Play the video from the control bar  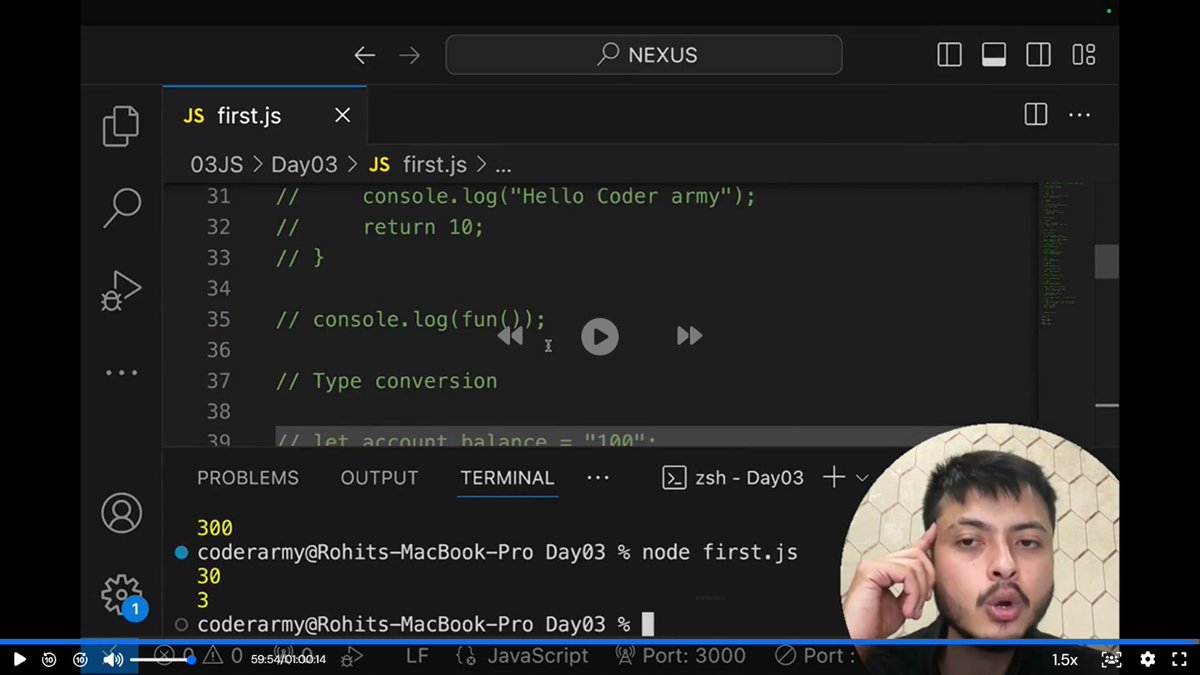tap(19, 659)
